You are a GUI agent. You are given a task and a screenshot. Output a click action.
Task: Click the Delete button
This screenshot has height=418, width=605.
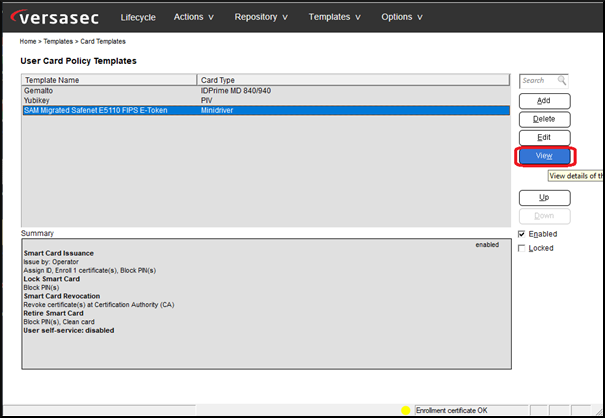(x=544, y=119)
